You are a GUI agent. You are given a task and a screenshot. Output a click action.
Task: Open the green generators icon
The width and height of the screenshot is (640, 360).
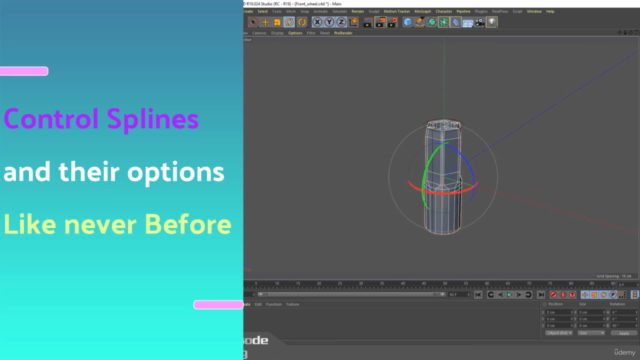[x=431, y=22]
